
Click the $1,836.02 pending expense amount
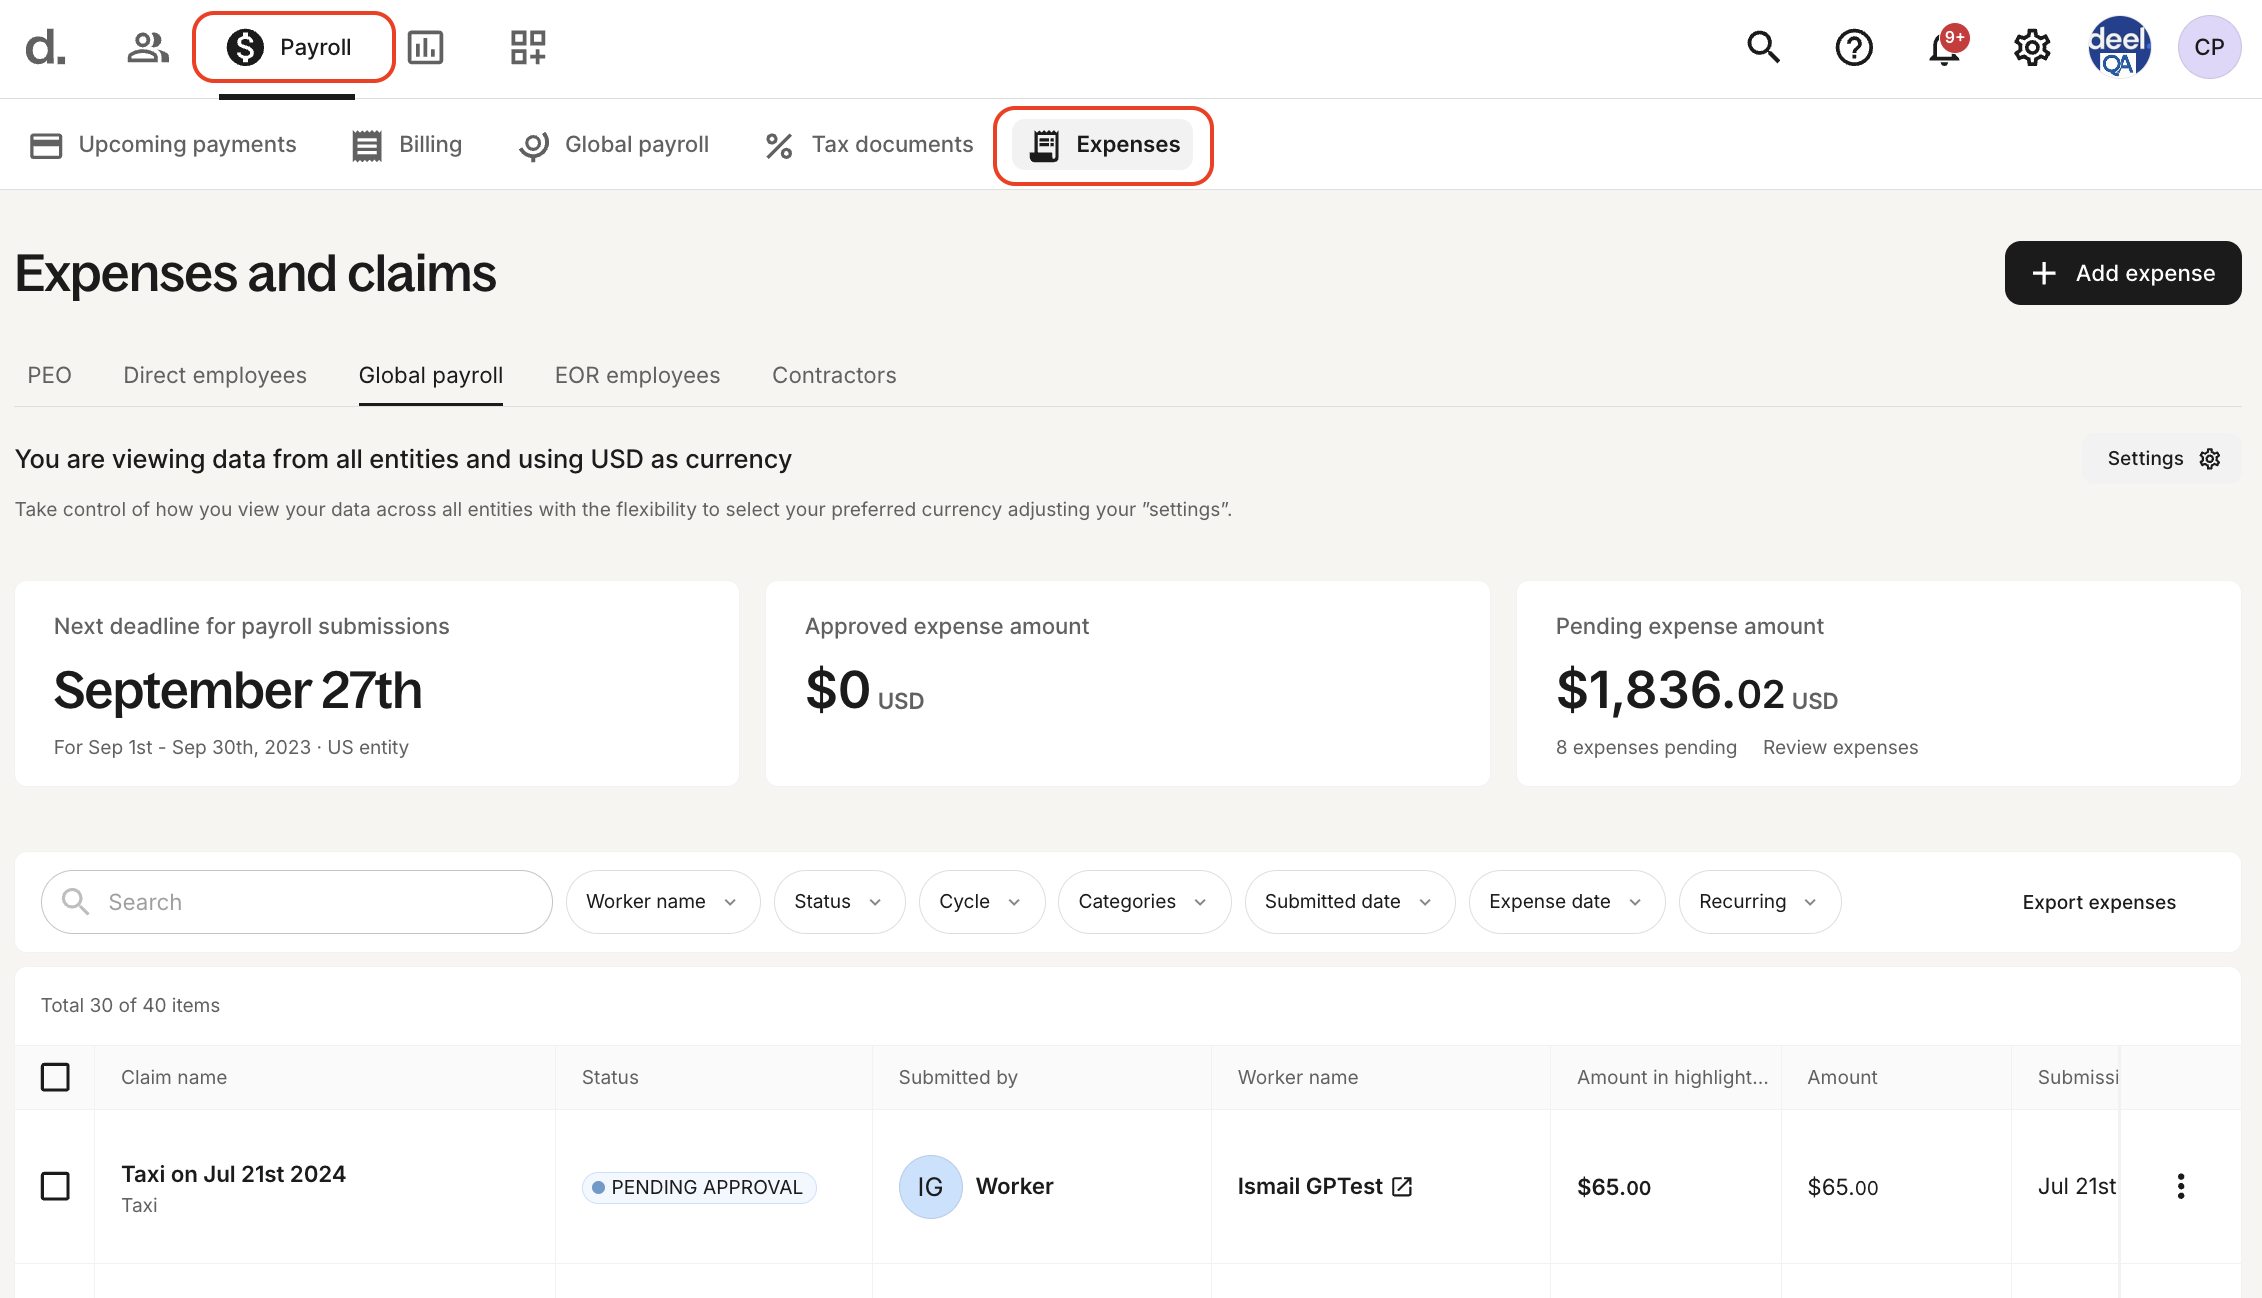tap(1697, 690)
